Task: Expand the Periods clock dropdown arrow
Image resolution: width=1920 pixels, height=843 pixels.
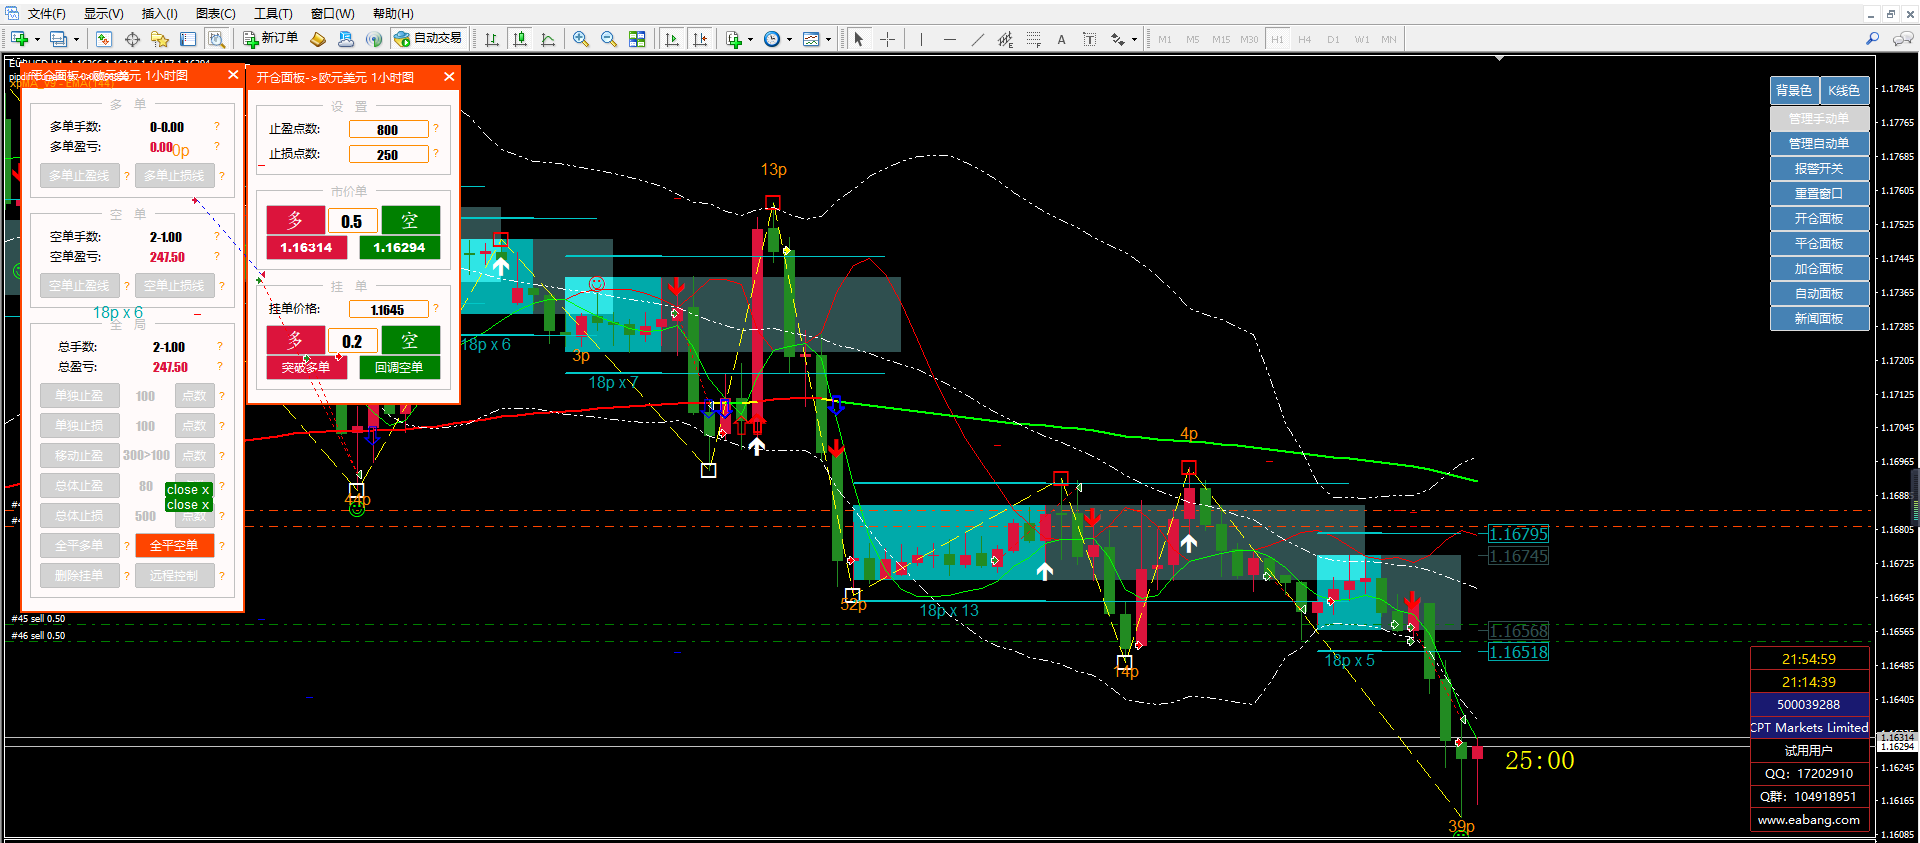Action: 789,40
